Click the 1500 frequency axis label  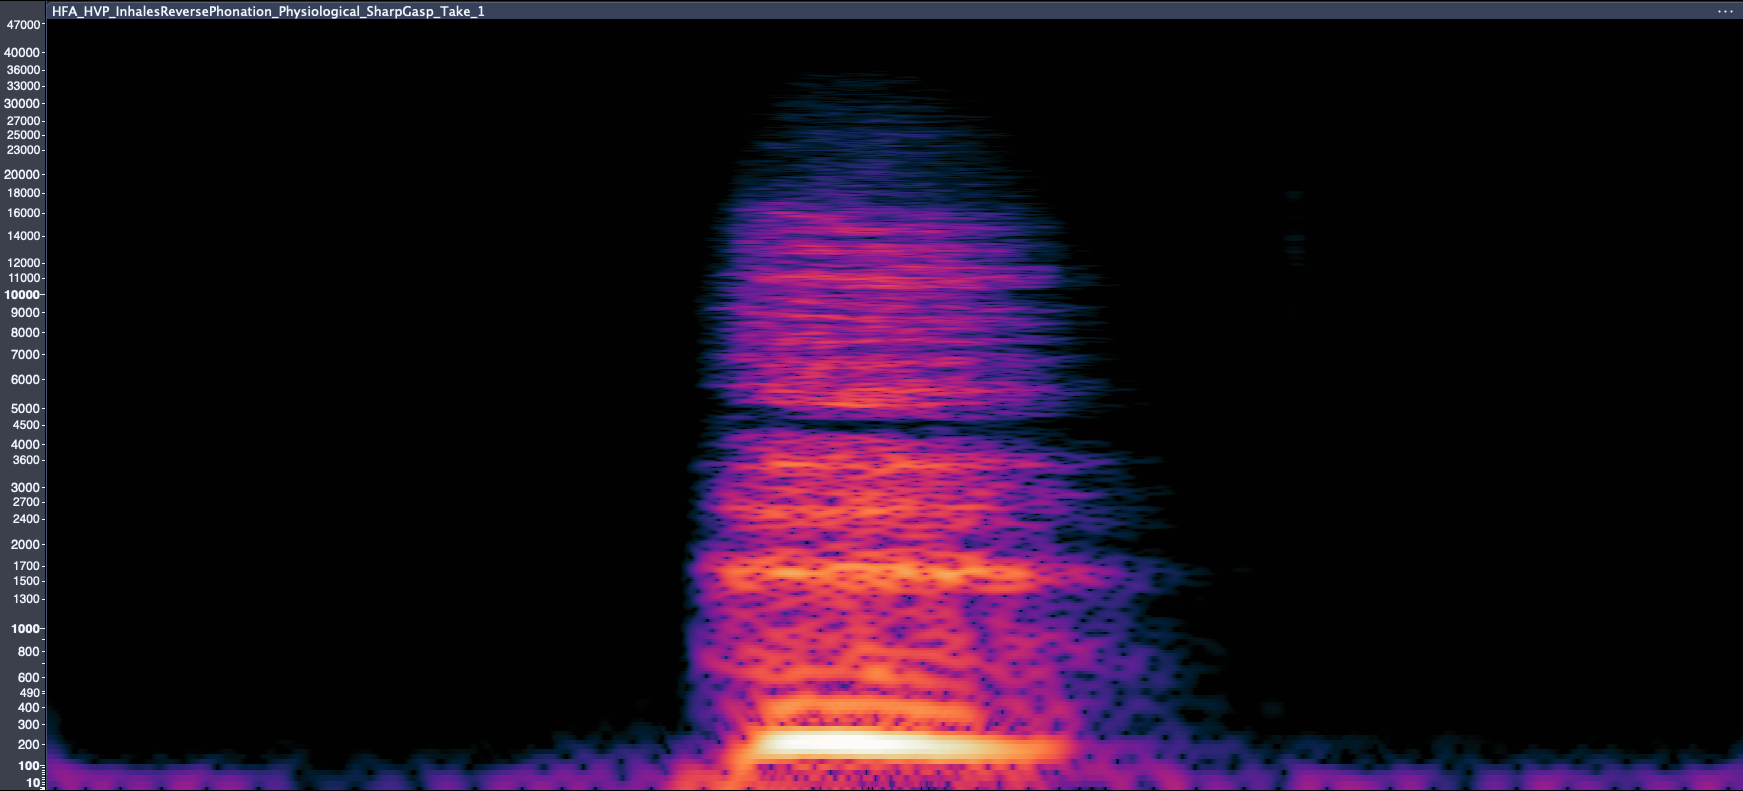[x=27, y=581]
